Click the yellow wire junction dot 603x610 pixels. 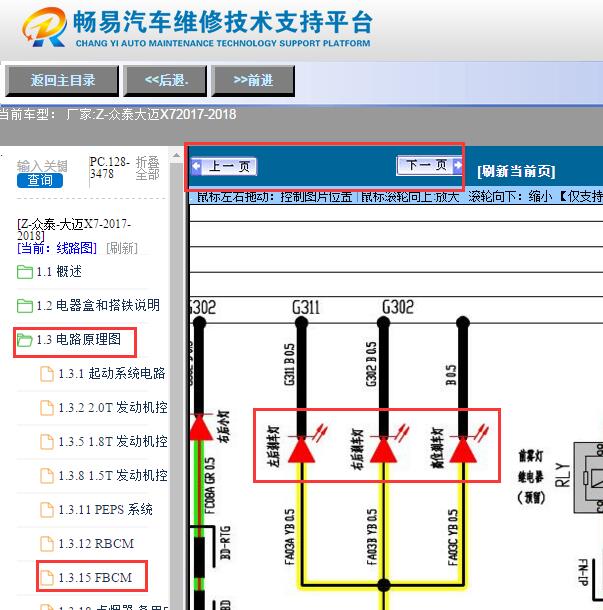click(x=384, y=585)
